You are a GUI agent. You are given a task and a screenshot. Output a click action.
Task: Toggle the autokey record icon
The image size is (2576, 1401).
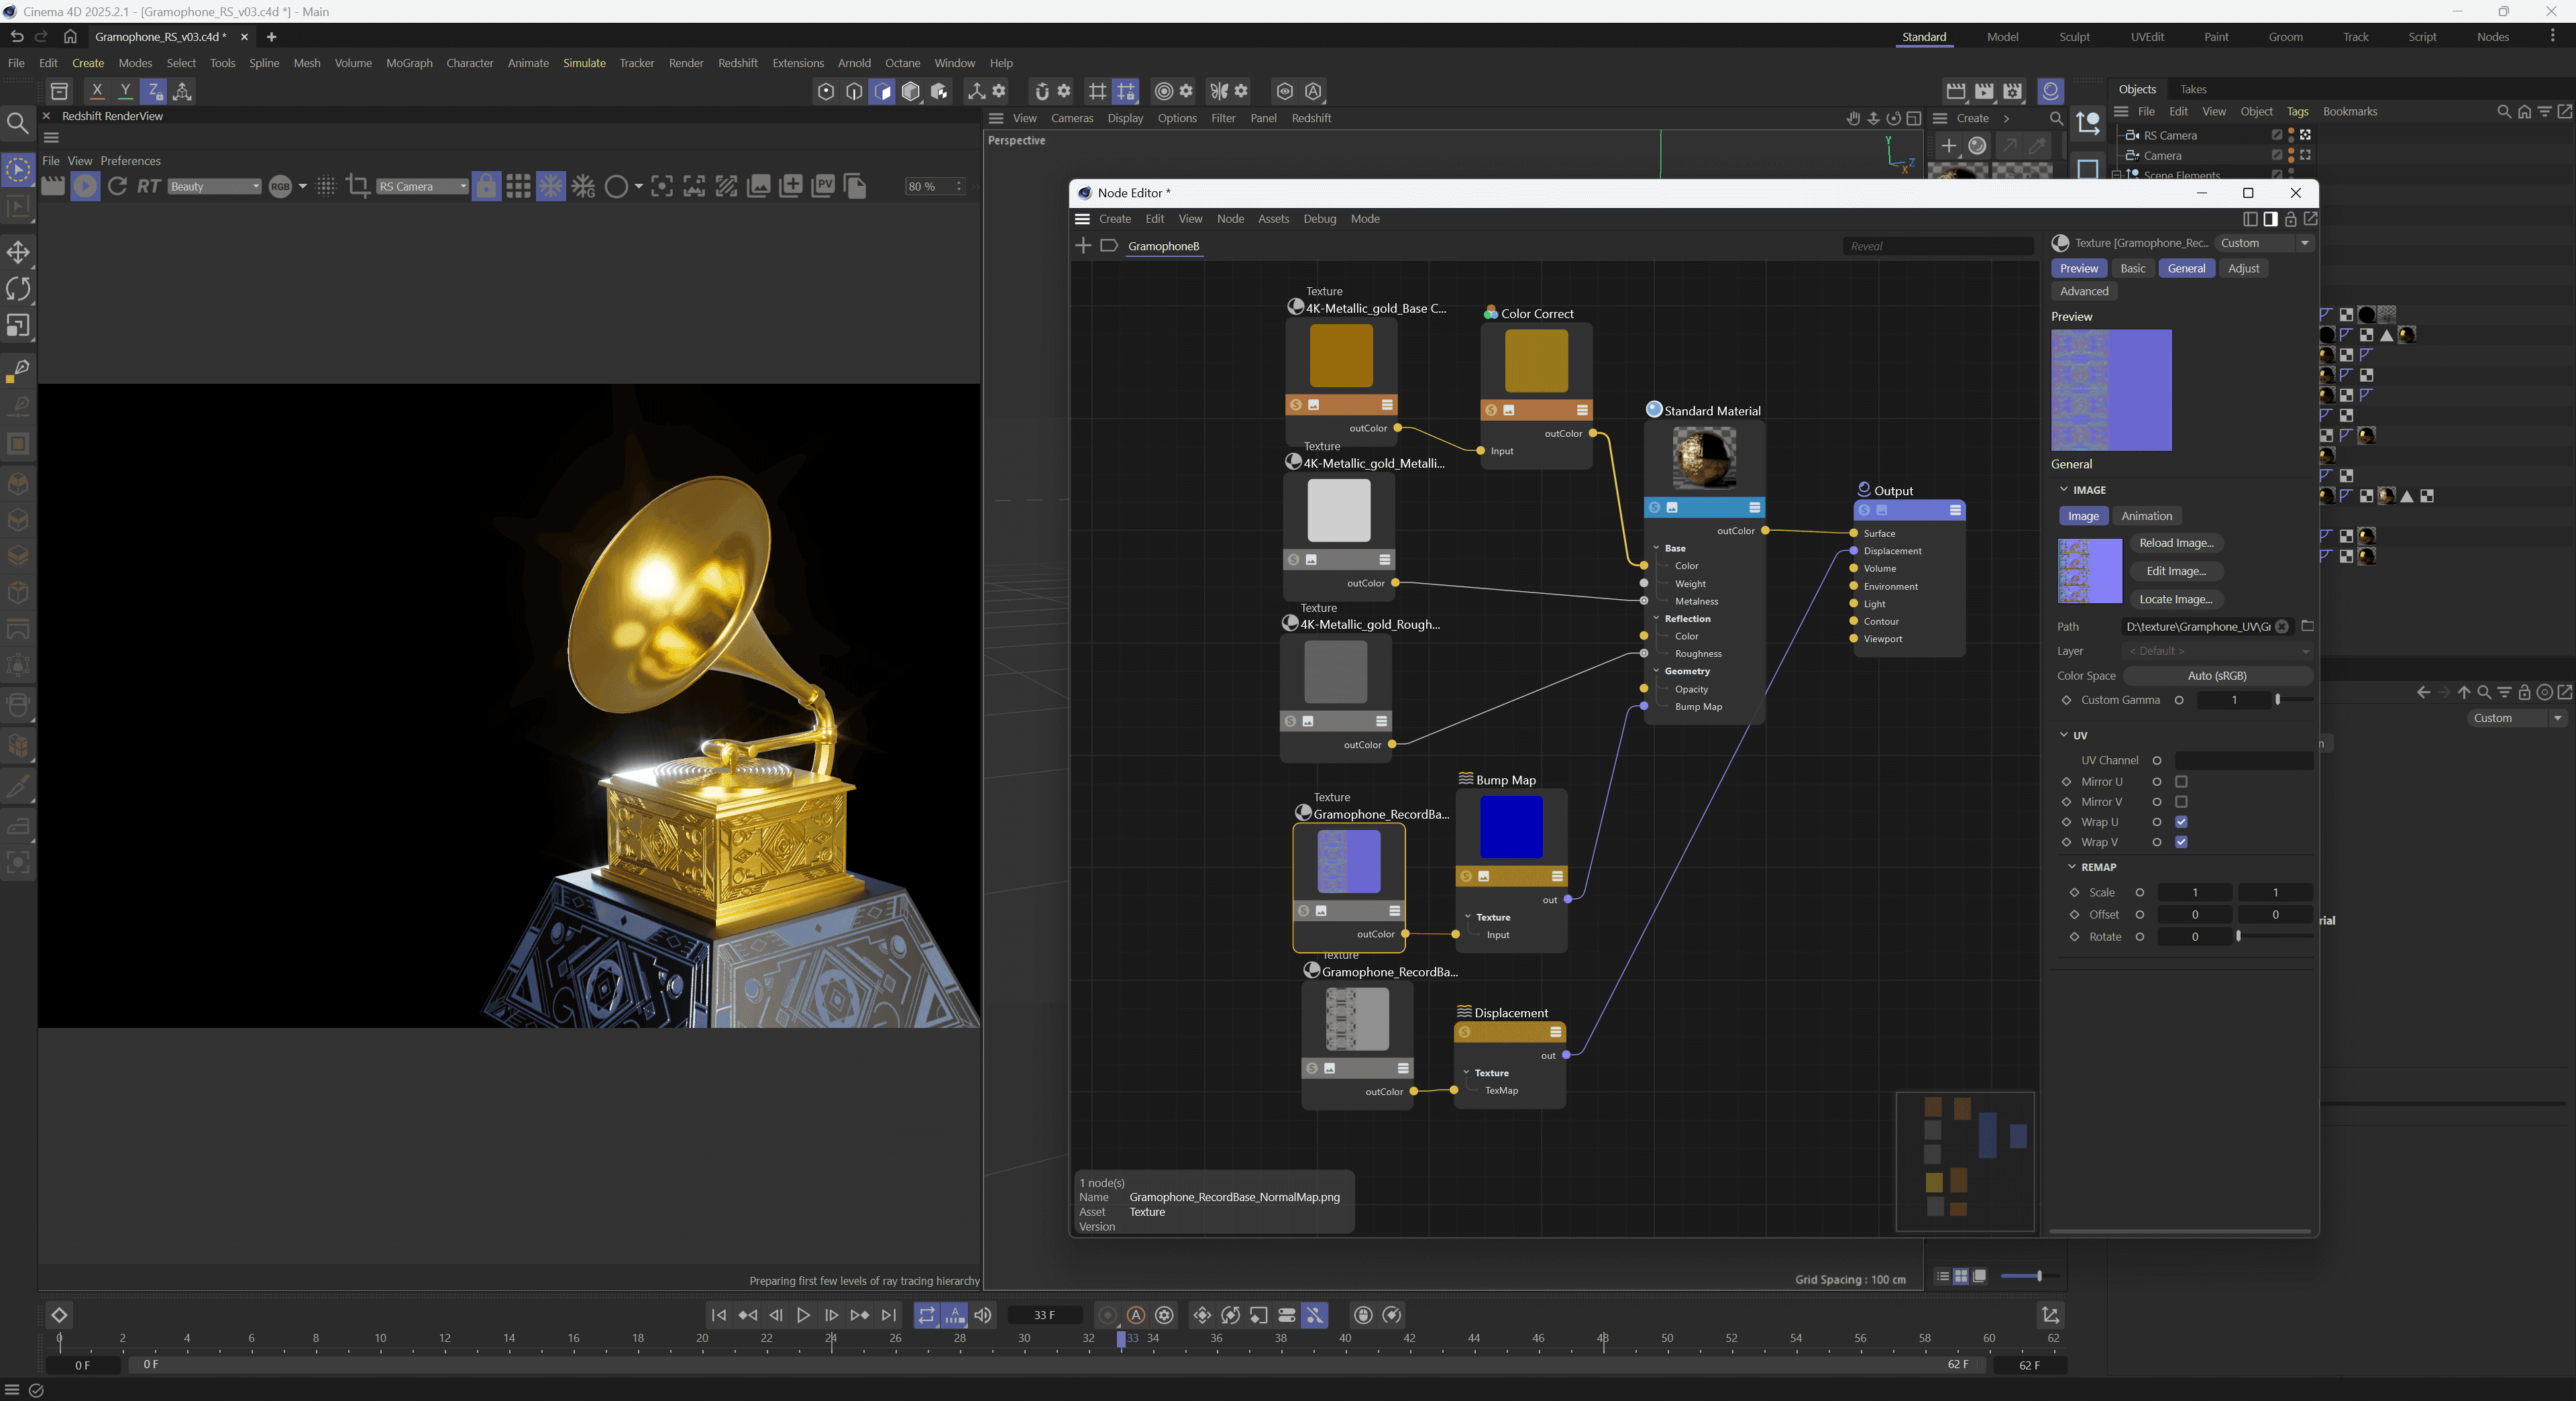point(1136,1315)
